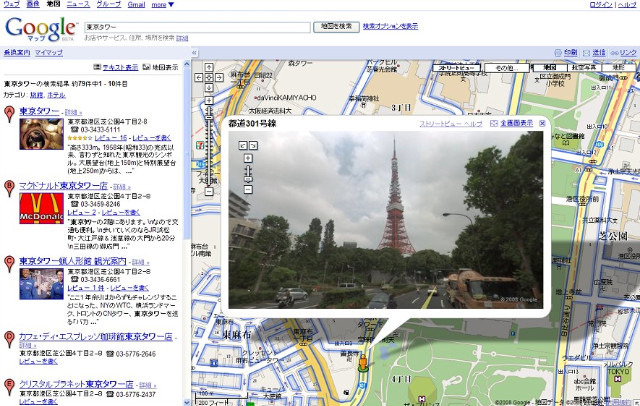Screen dimensions: 640x406
Task: Collapse the left results panel
Action: [x=195, y=53]
